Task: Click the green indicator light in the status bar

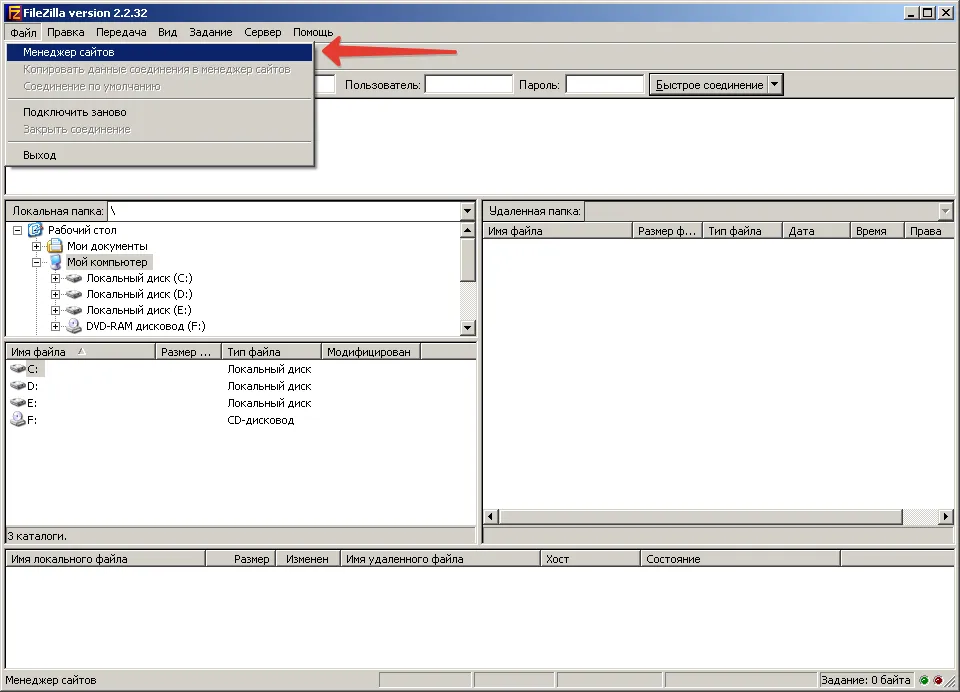Action: point(924,680)
